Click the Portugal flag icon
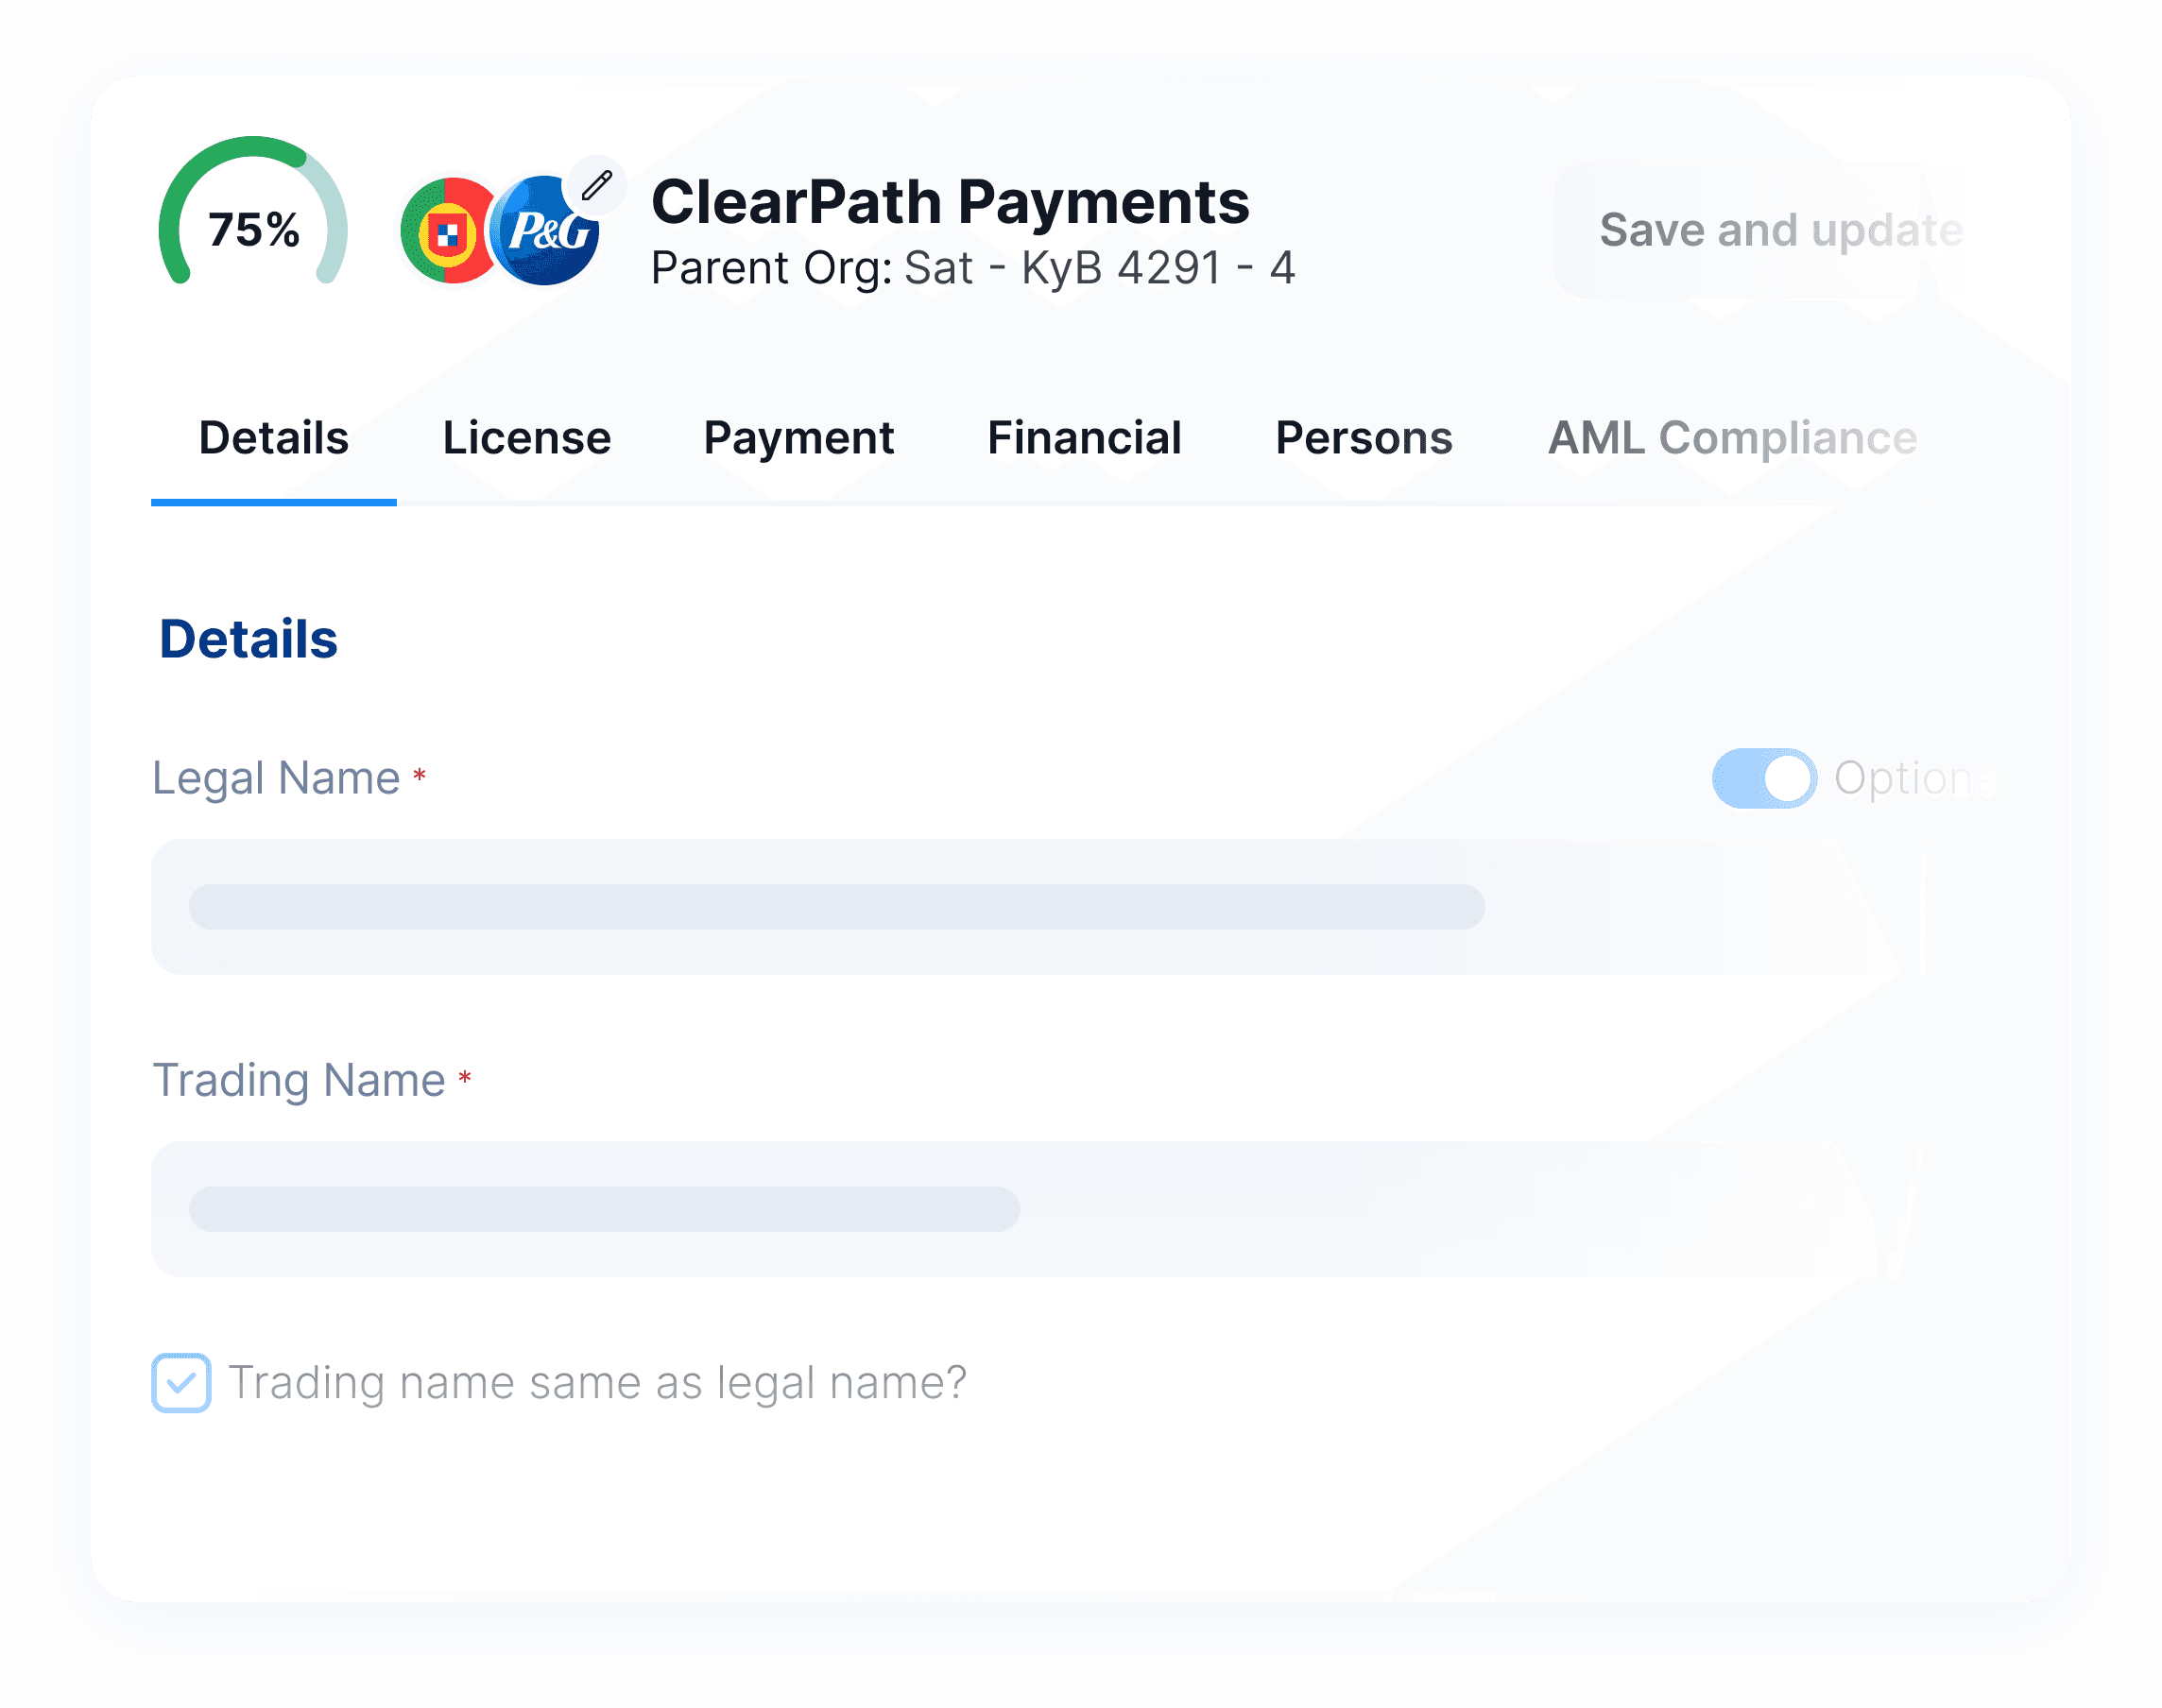The width and height of the screenshot is (2162, 1708). pyautogui.click(x=444, y=232)
